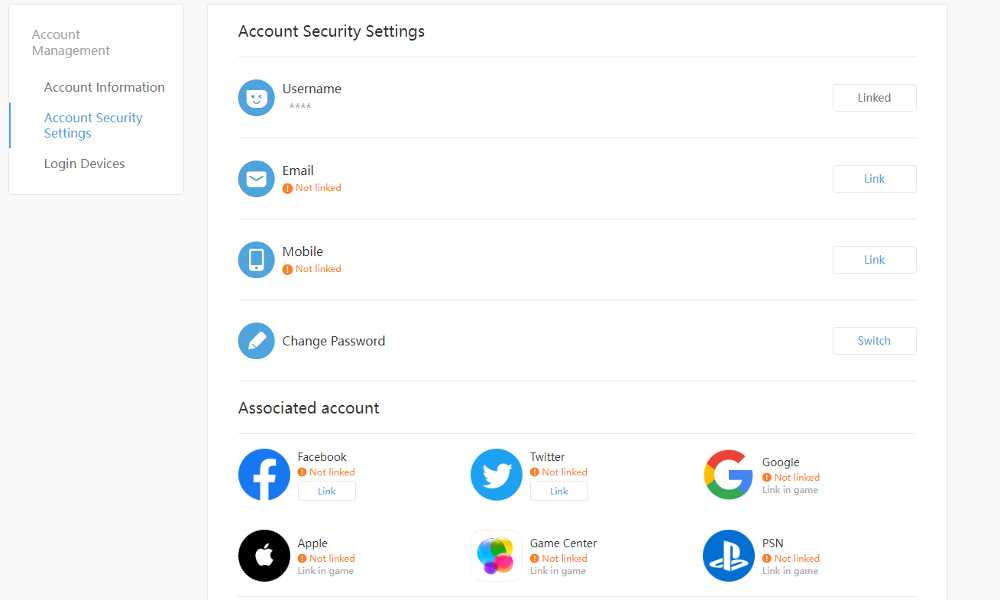Click the Switch button for Change Password

point(874,340)
